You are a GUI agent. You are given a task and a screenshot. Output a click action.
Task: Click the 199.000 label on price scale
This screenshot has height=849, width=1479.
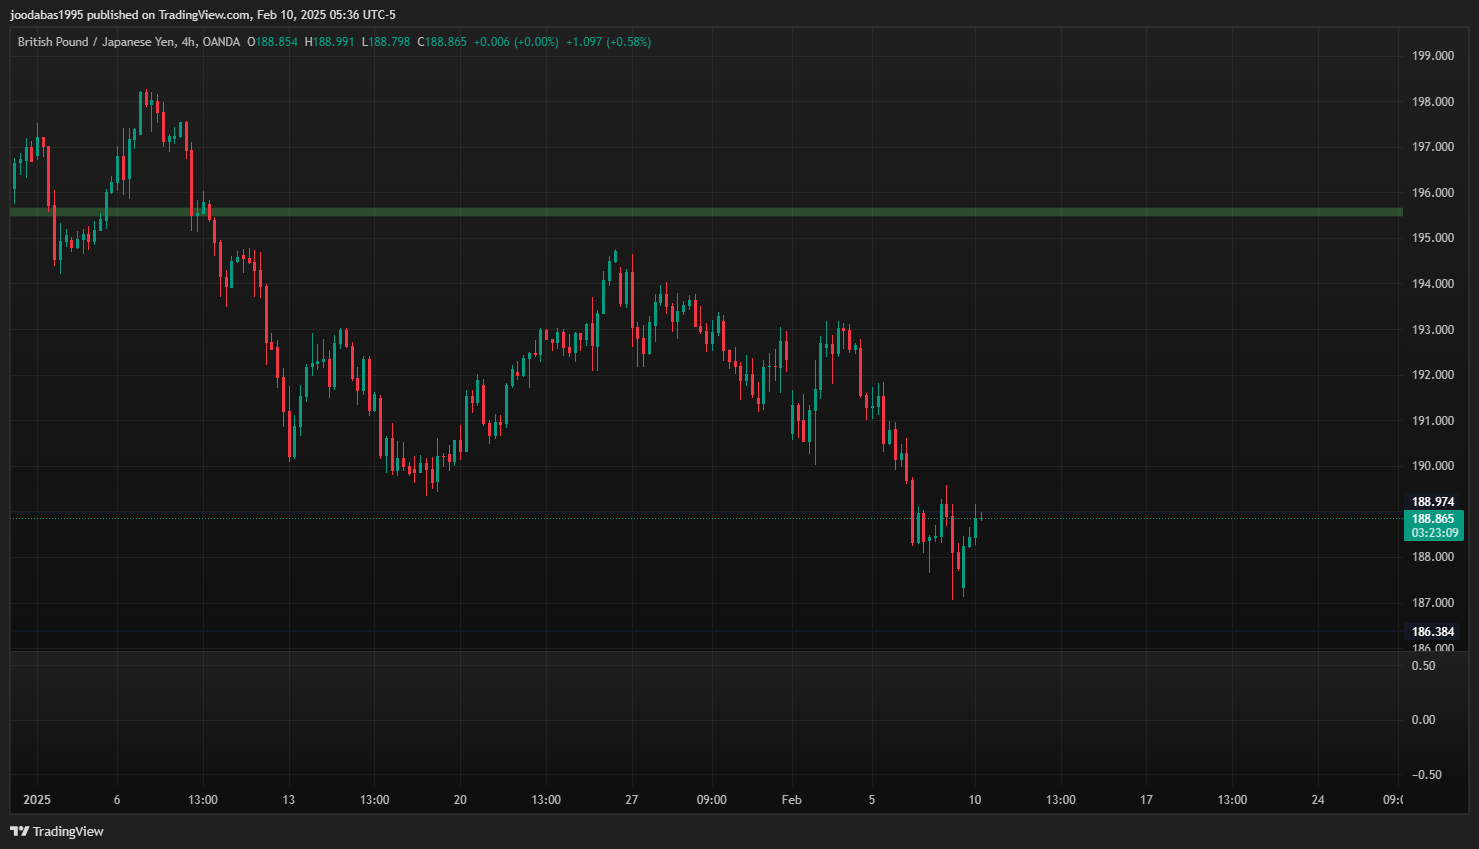(x=1432, y=56)
